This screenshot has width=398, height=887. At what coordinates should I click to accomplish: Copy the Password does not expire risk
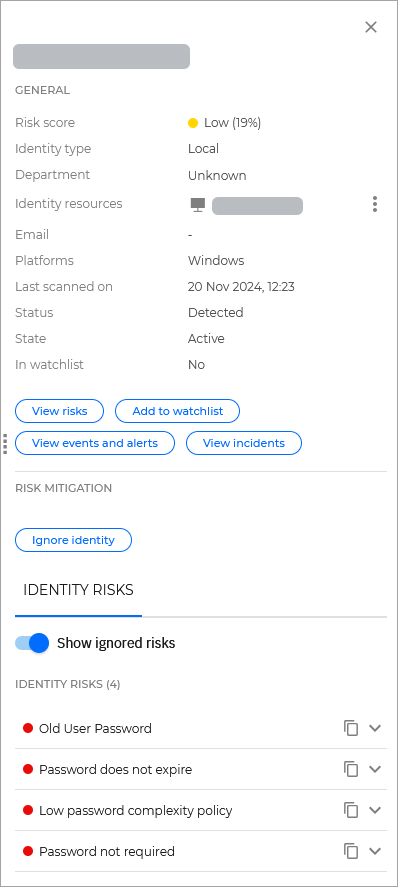pos(351,769)
